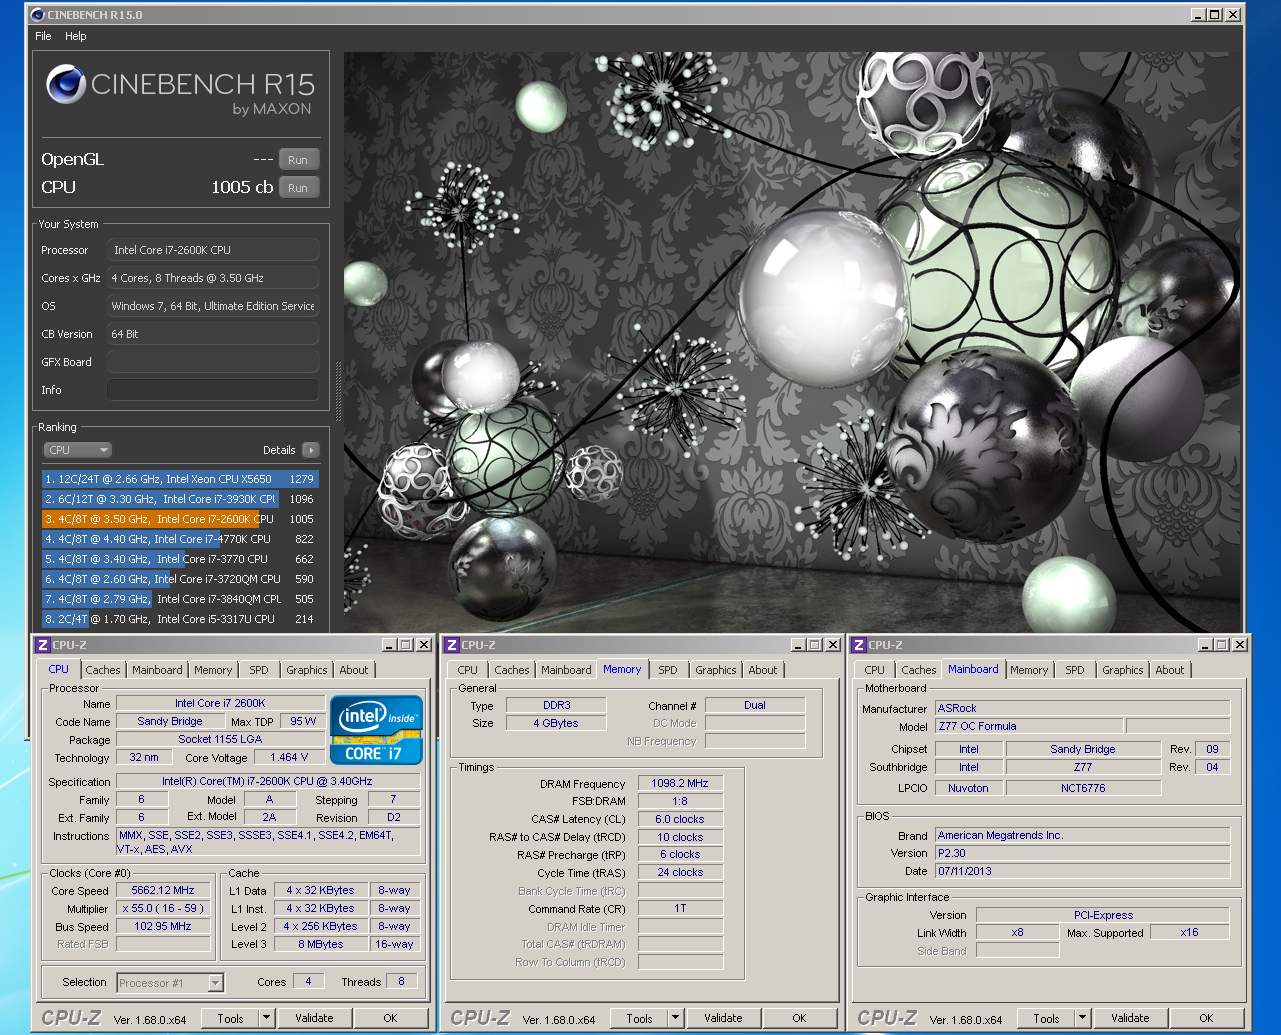Open Mainboard tab in first CPU-Z window
The height and width of the screenshot is (1035, 1281).
tap(157, 670)
